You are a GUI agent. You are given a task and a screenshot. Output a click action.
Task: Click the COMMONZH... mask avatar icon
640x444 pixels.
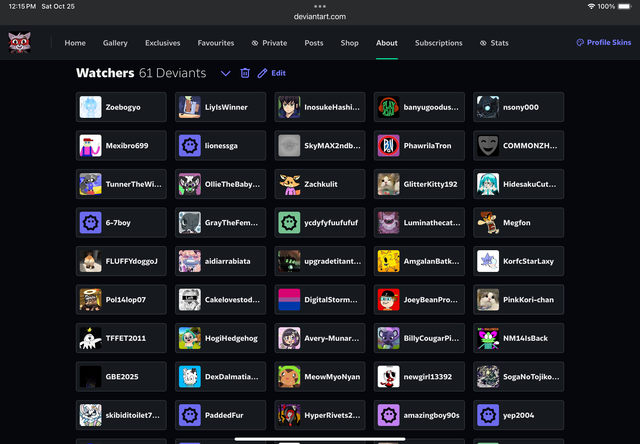point(488,146)
